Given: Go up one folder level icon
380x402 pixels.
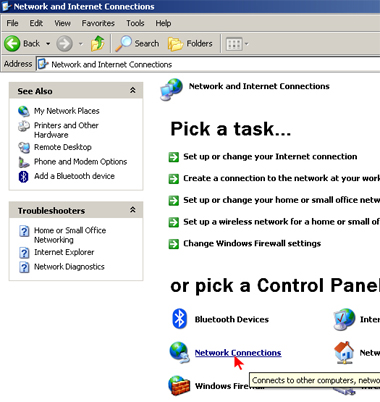Looking at the screenshot, I should point(97,44).
